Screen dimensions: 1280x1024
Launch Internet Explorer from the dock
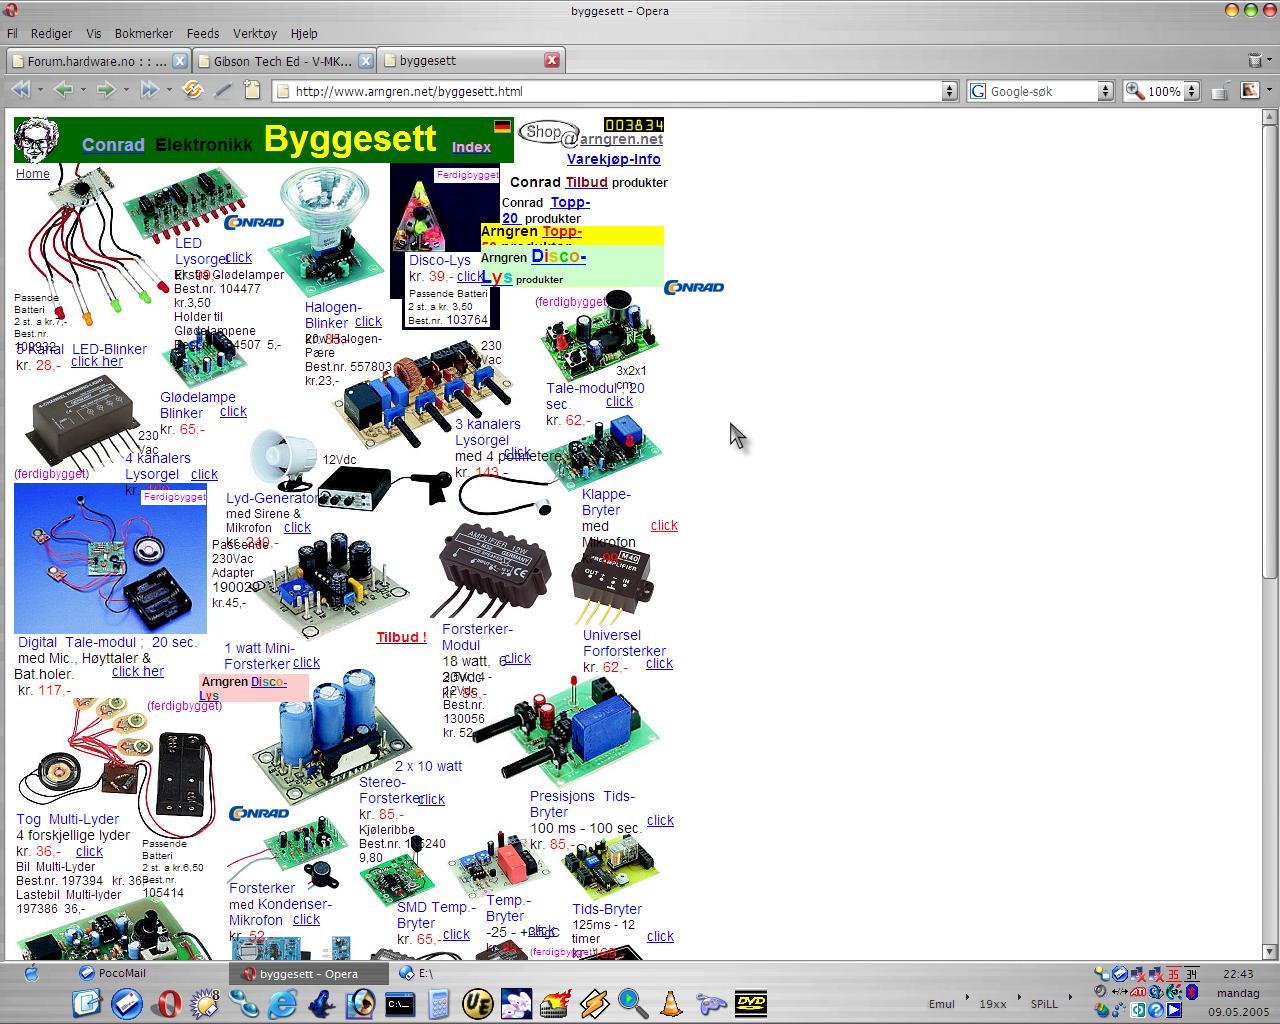click(x=284, y=1003)
